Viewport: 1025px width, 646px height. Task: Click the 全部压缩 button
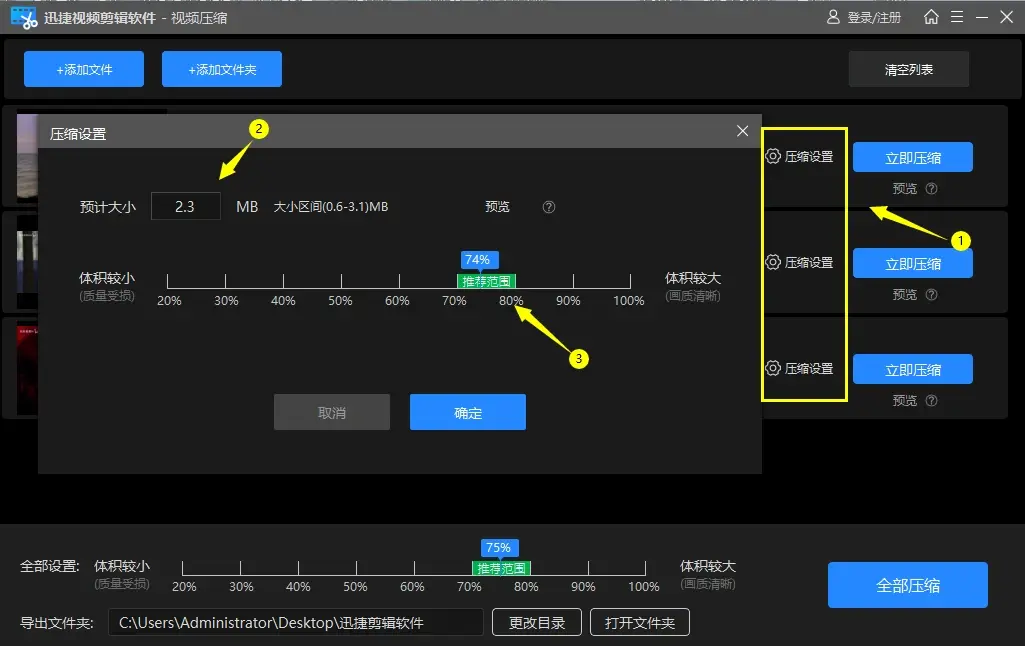[907, 585]
